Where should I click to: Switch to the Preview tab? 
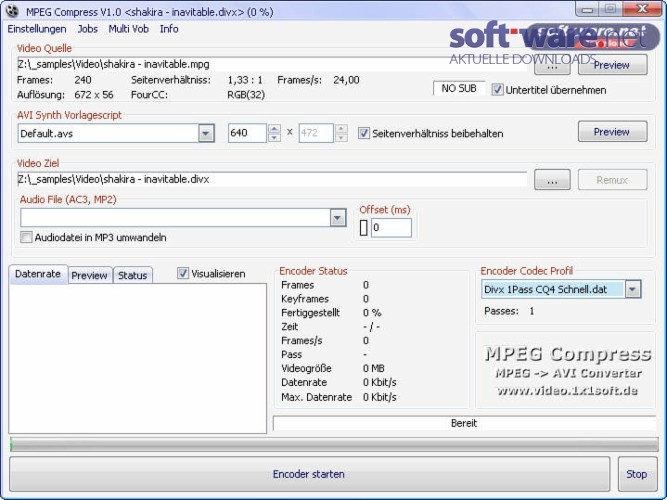pos(90,276)
